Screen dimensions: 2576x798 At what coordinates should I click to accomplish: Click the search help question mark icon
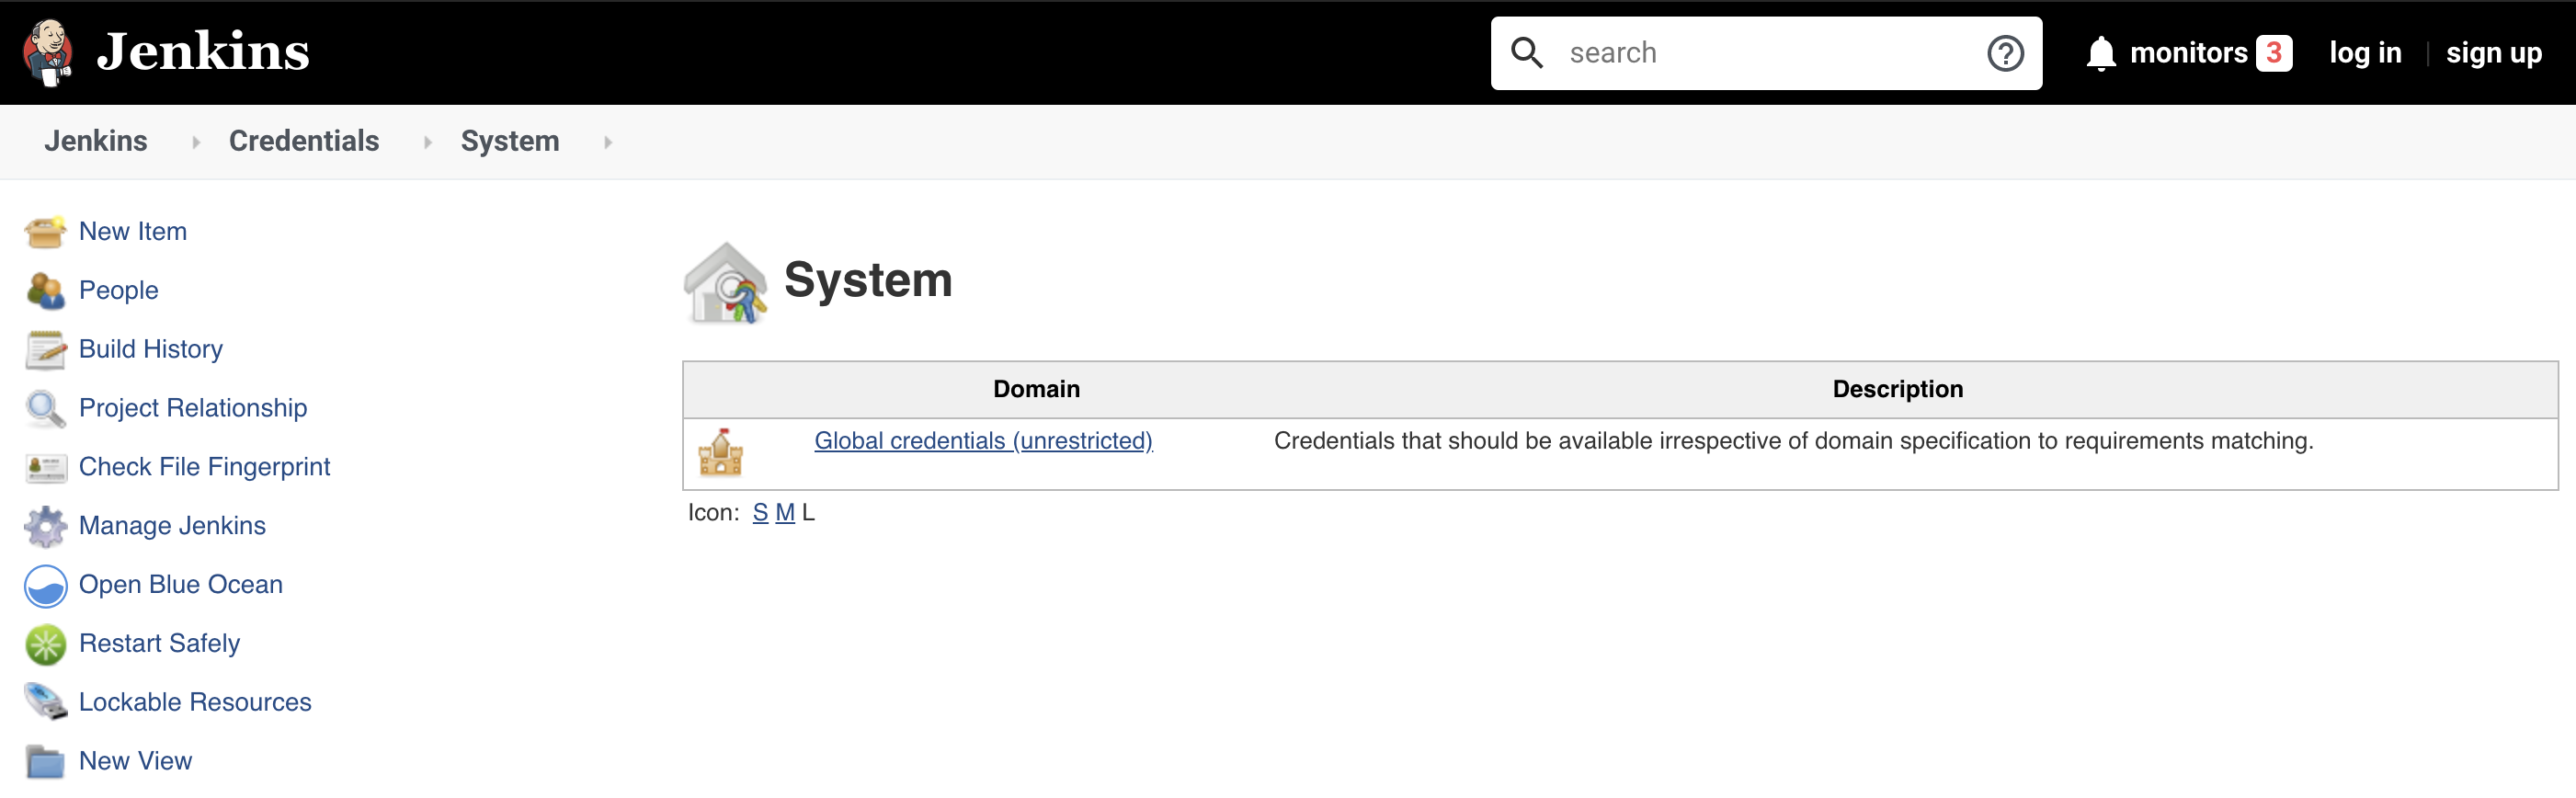(2004, 53)
